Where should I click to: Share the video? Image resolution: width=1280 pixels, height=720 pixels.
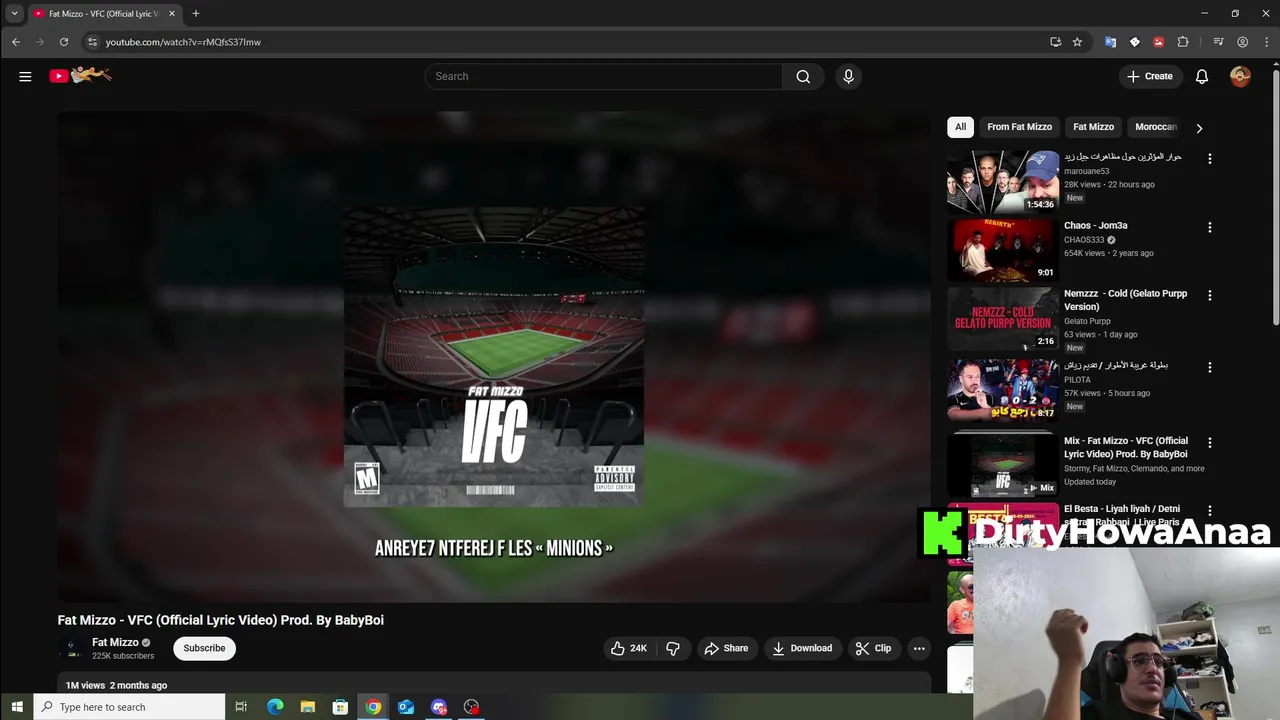point(726,648)
